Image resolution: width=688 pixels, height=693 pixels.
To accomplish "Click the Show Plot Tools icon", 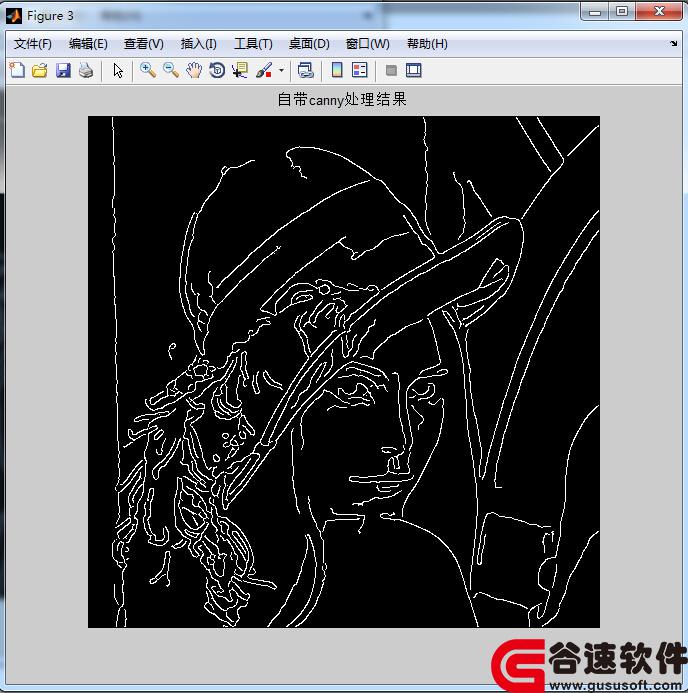I will (414, 70).
